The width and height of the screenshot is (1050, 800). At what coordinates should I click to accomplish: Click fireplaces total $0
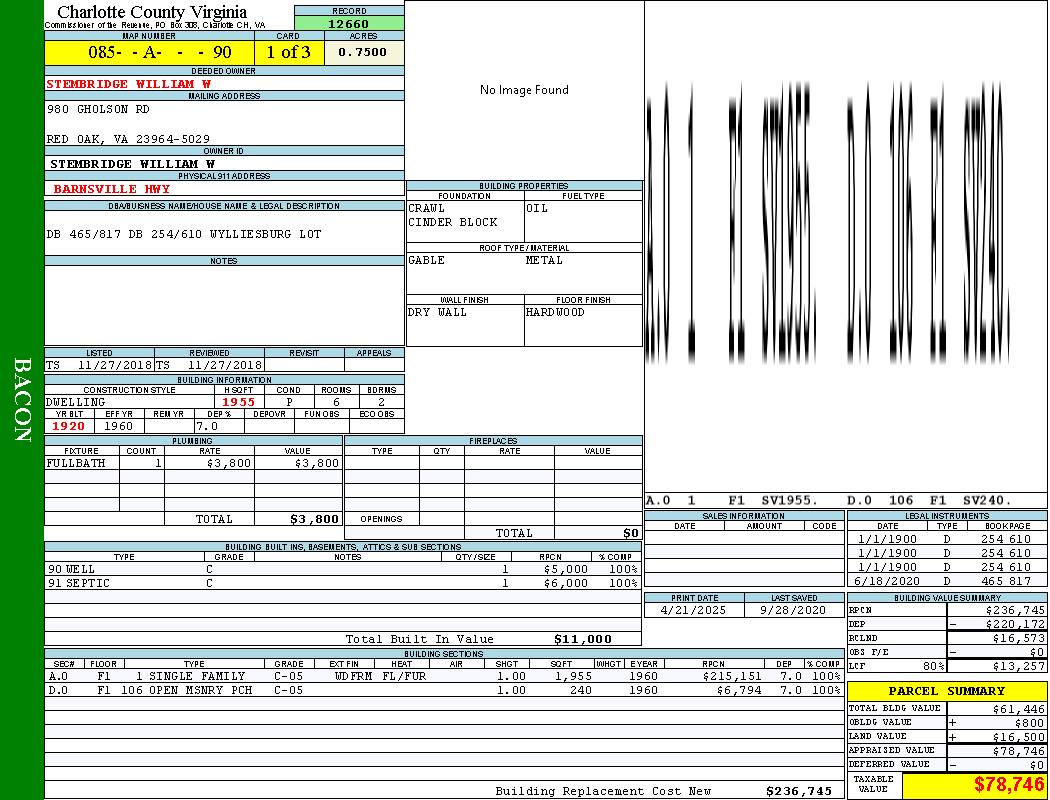631,533
